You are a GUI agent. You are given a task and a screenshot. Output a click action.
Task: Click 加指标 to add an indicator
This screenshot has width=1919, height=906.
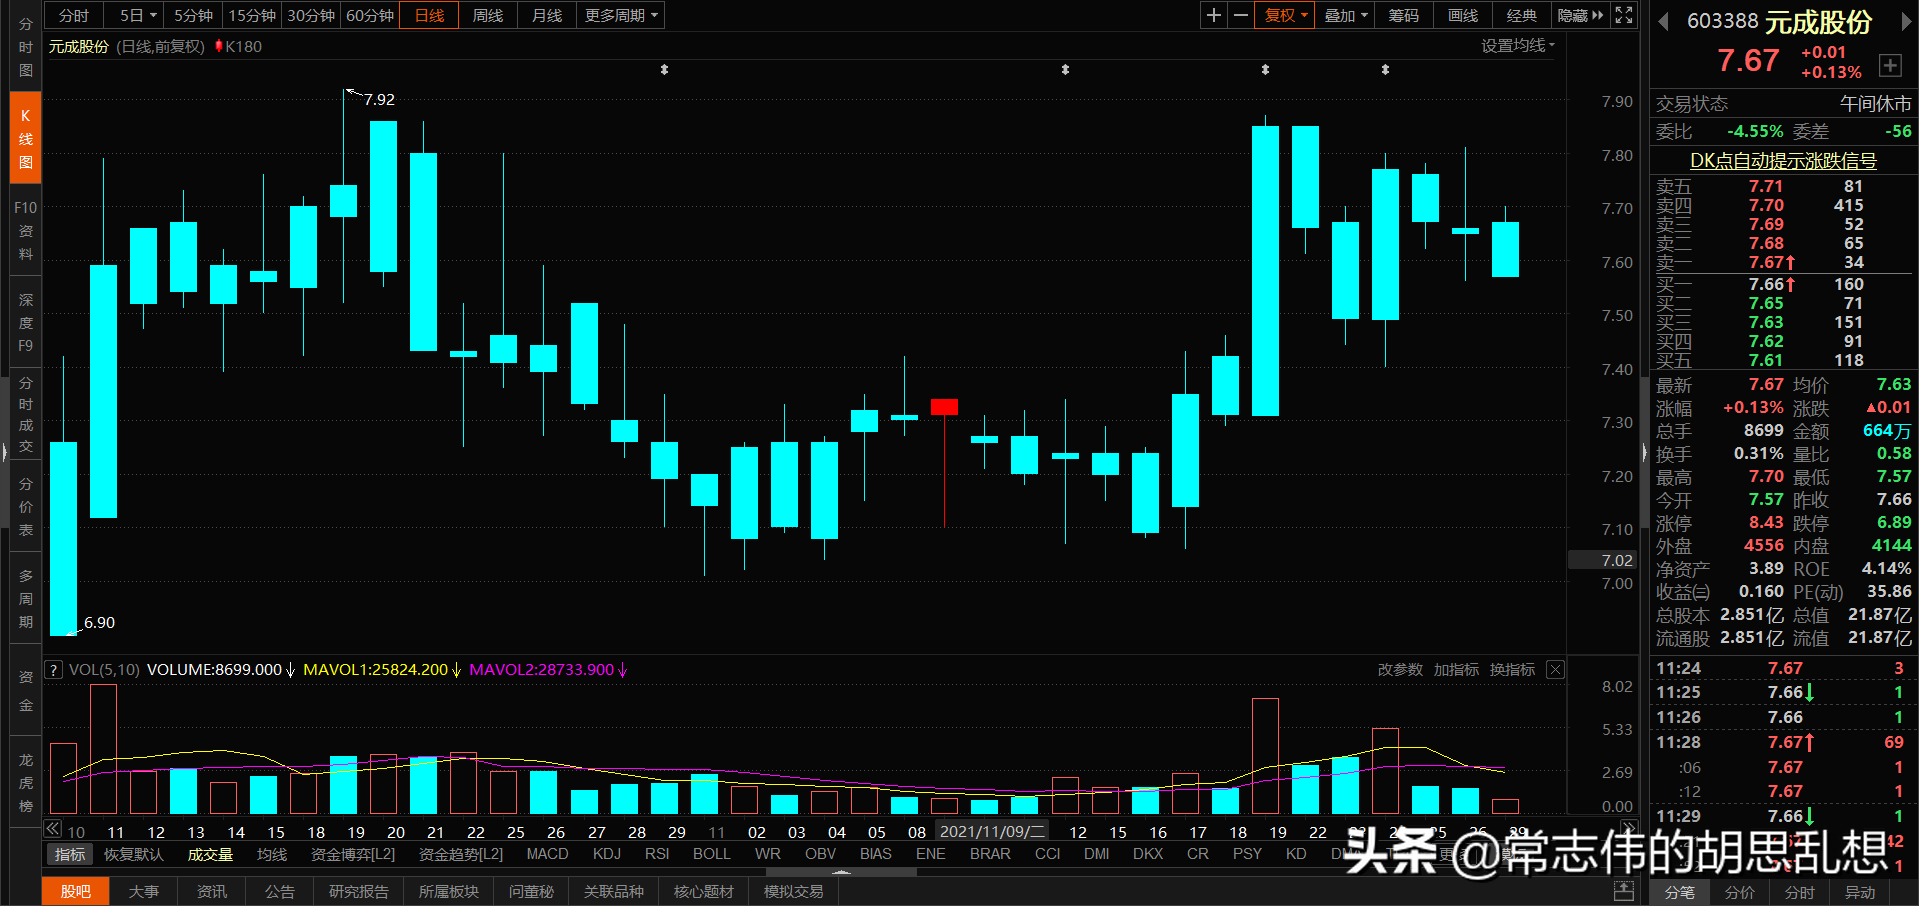coord(1456,669)
